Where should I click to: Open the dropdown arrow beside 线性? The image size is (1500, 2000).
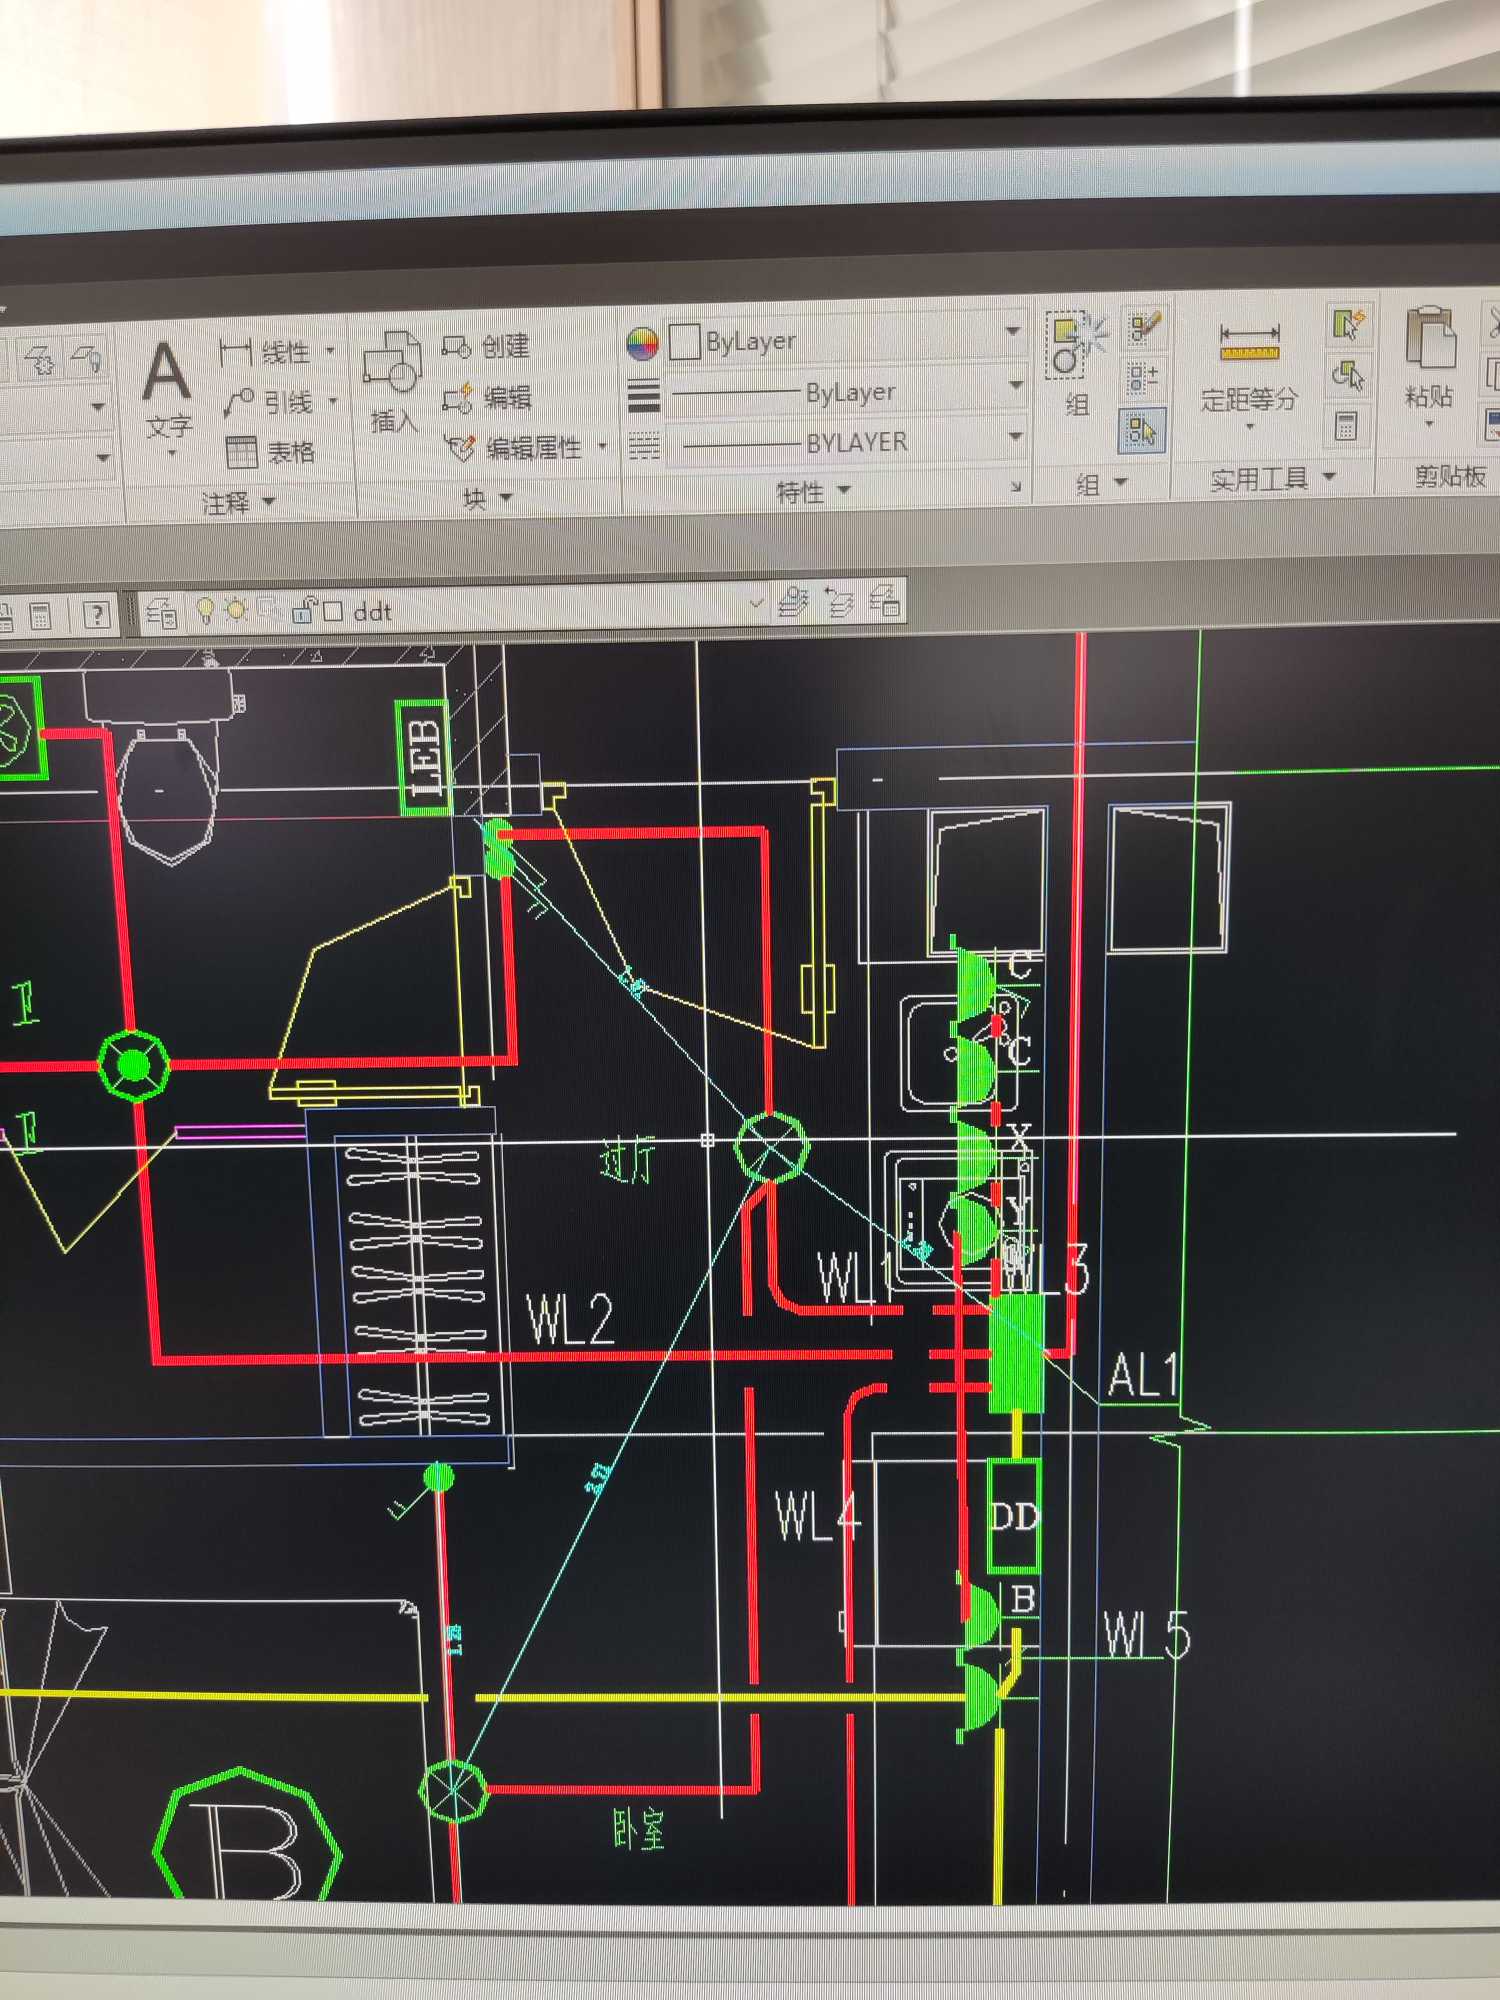[x=330, y=351]
